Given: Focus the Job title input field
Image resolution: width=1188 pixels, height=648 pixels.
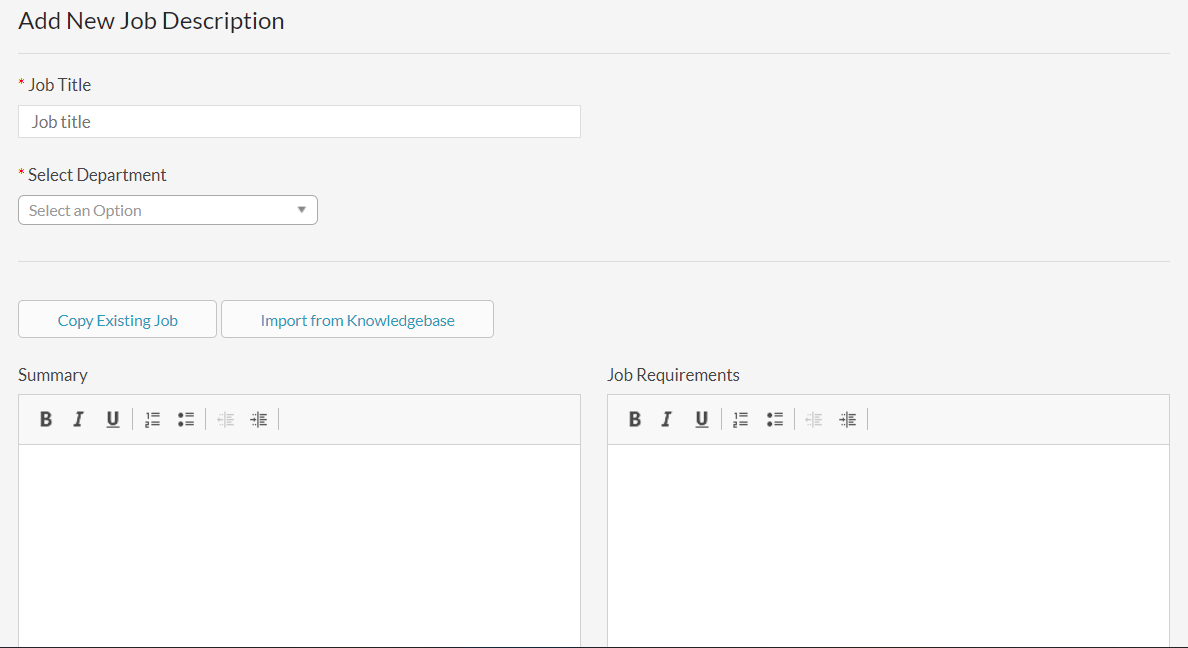Looking at the screenshot, I should (299, 121).
